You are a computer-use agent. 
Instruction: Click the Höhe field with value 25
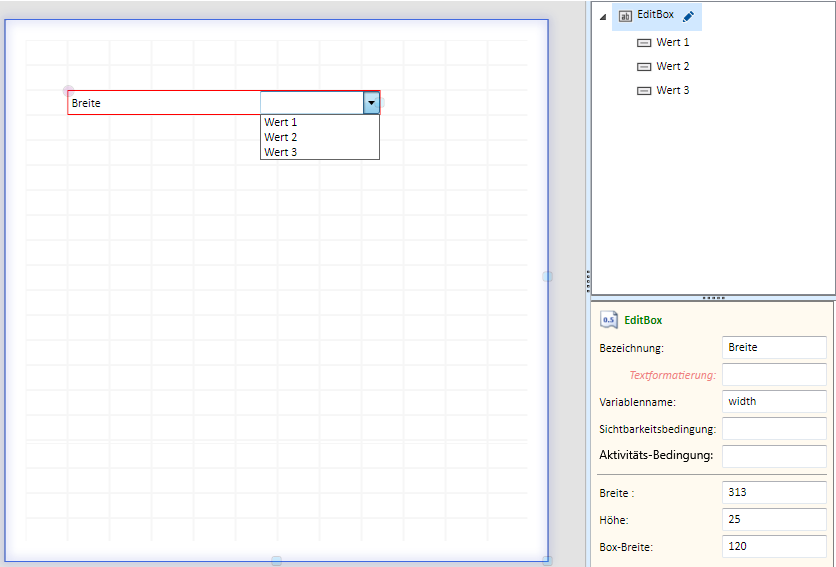coord(774,519)
